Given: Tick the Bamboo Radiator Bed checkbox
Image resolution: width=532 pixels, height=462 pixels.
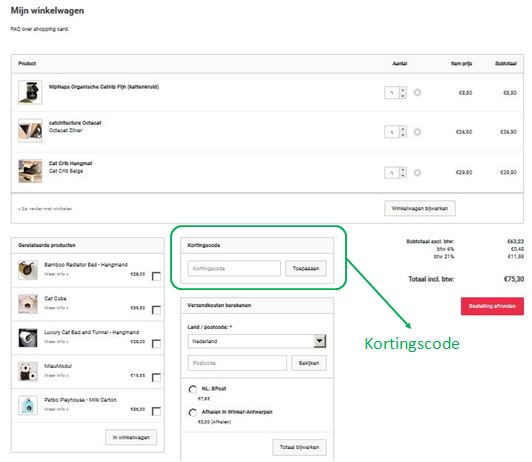Looking at the screenshot, I should [x=156, y=276].
